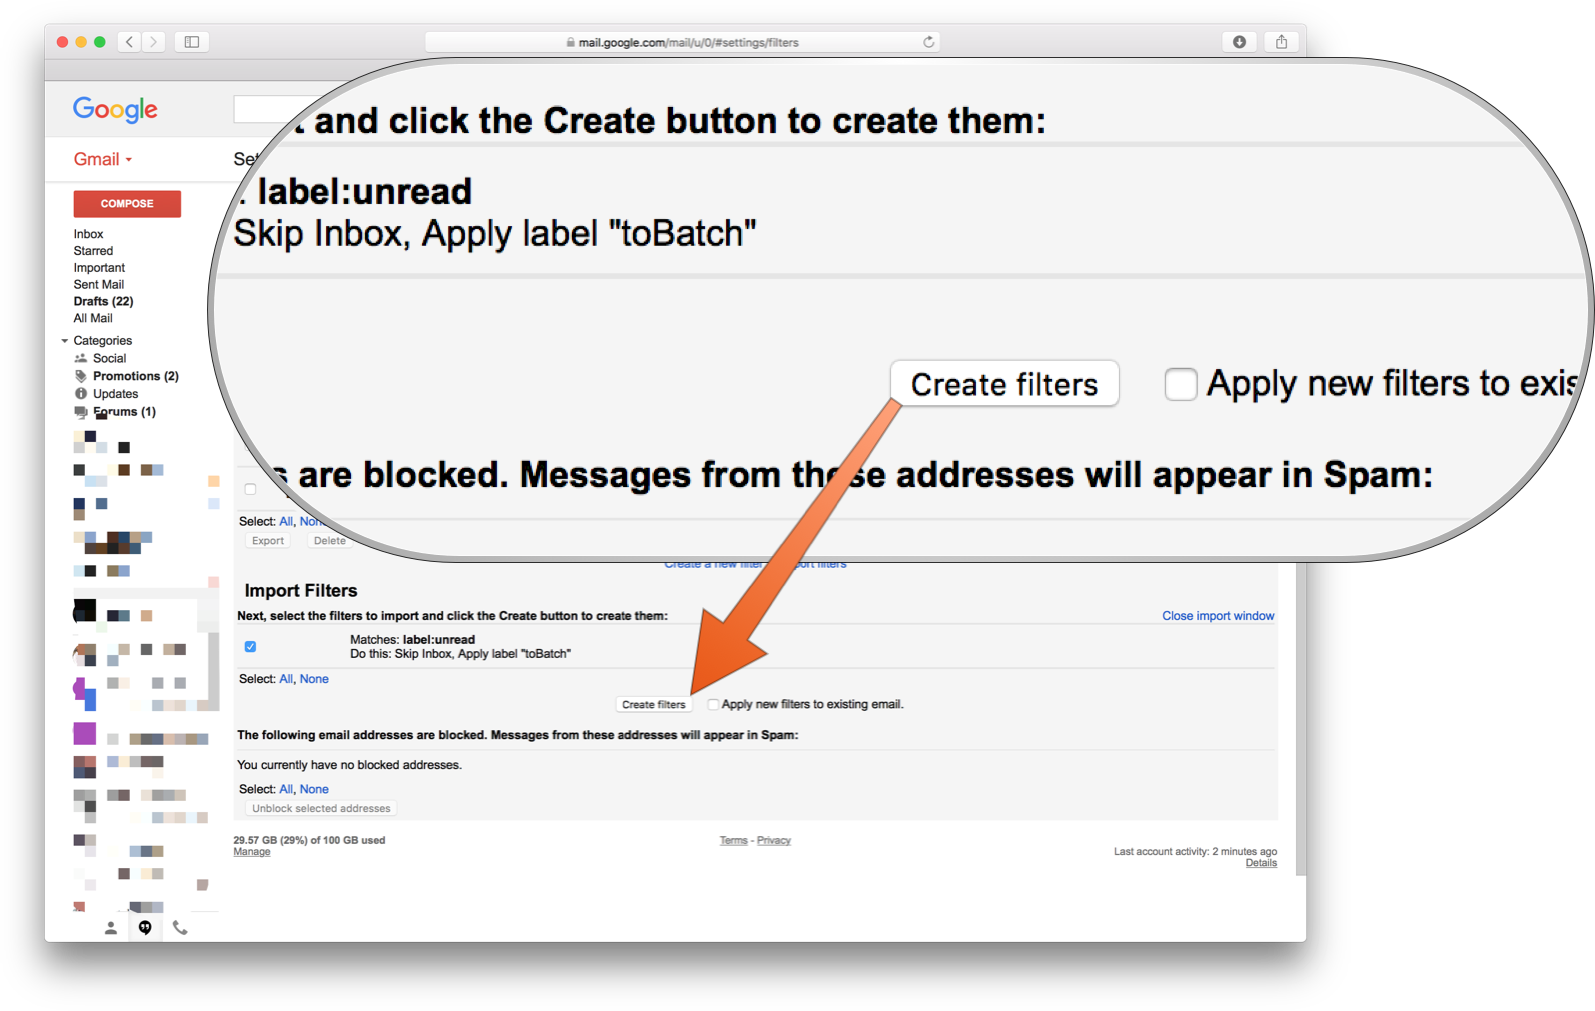Select All blocked addresses link
1595x1011 pixels.
coord(286,789)
